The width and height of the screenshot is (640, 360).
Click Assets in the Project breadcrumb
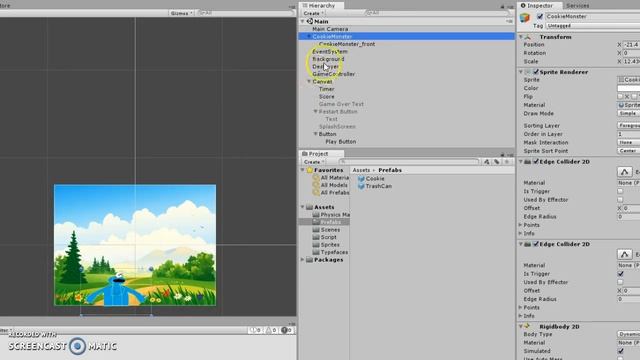tap(361, 170)
